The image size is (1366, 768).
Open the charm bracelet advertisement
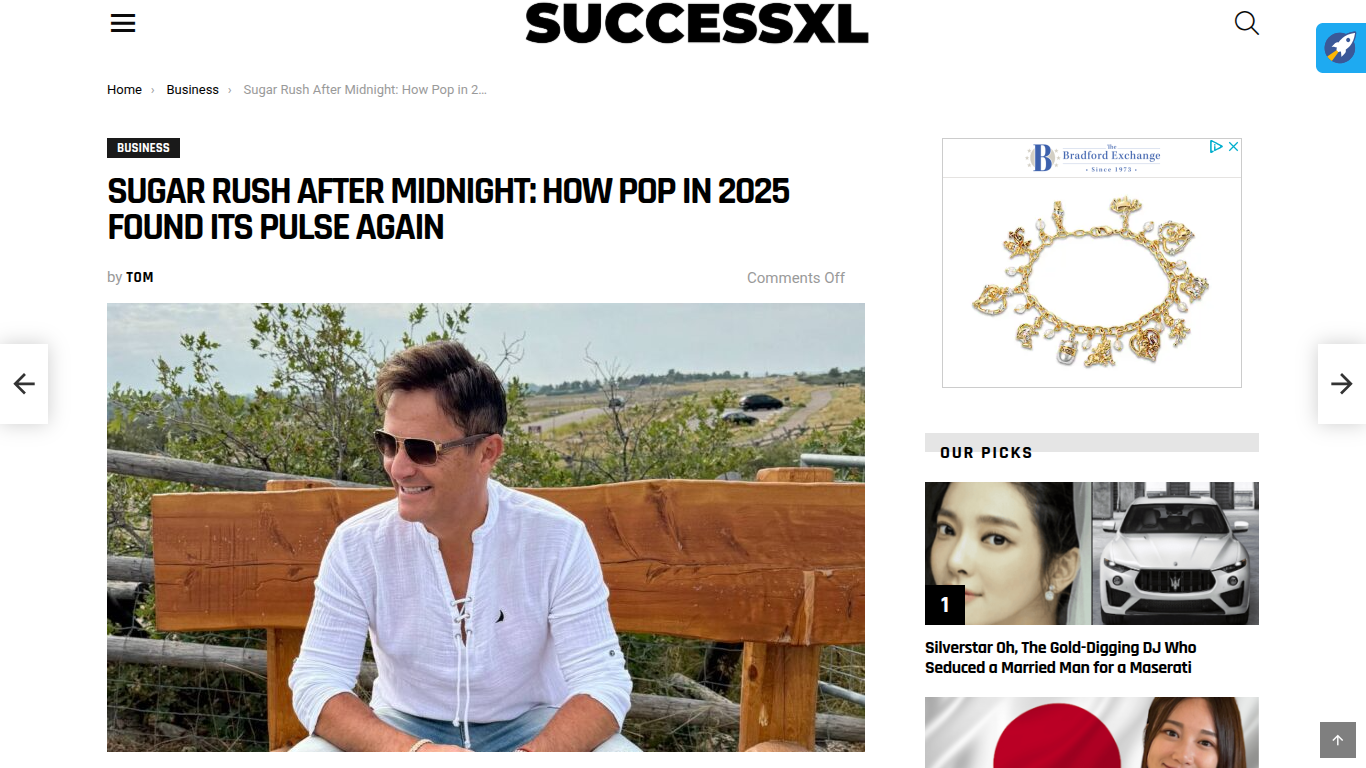click(1092, 282)
